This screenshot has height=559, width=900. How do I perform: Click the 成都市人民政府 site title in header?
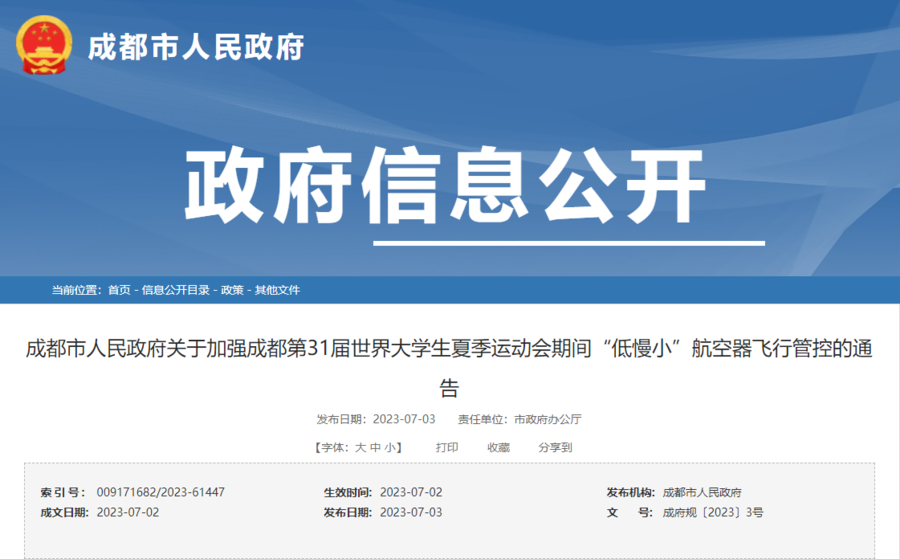tap(195, 46)
